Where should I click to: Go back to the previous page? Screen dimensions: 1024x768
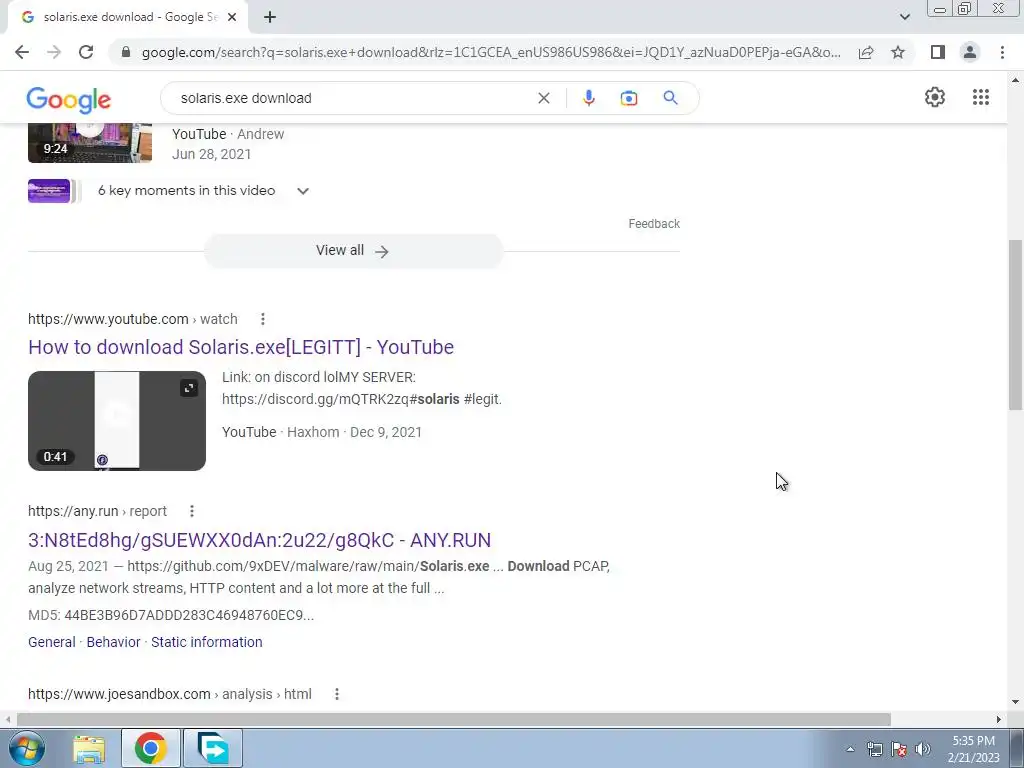click(22, 52)
